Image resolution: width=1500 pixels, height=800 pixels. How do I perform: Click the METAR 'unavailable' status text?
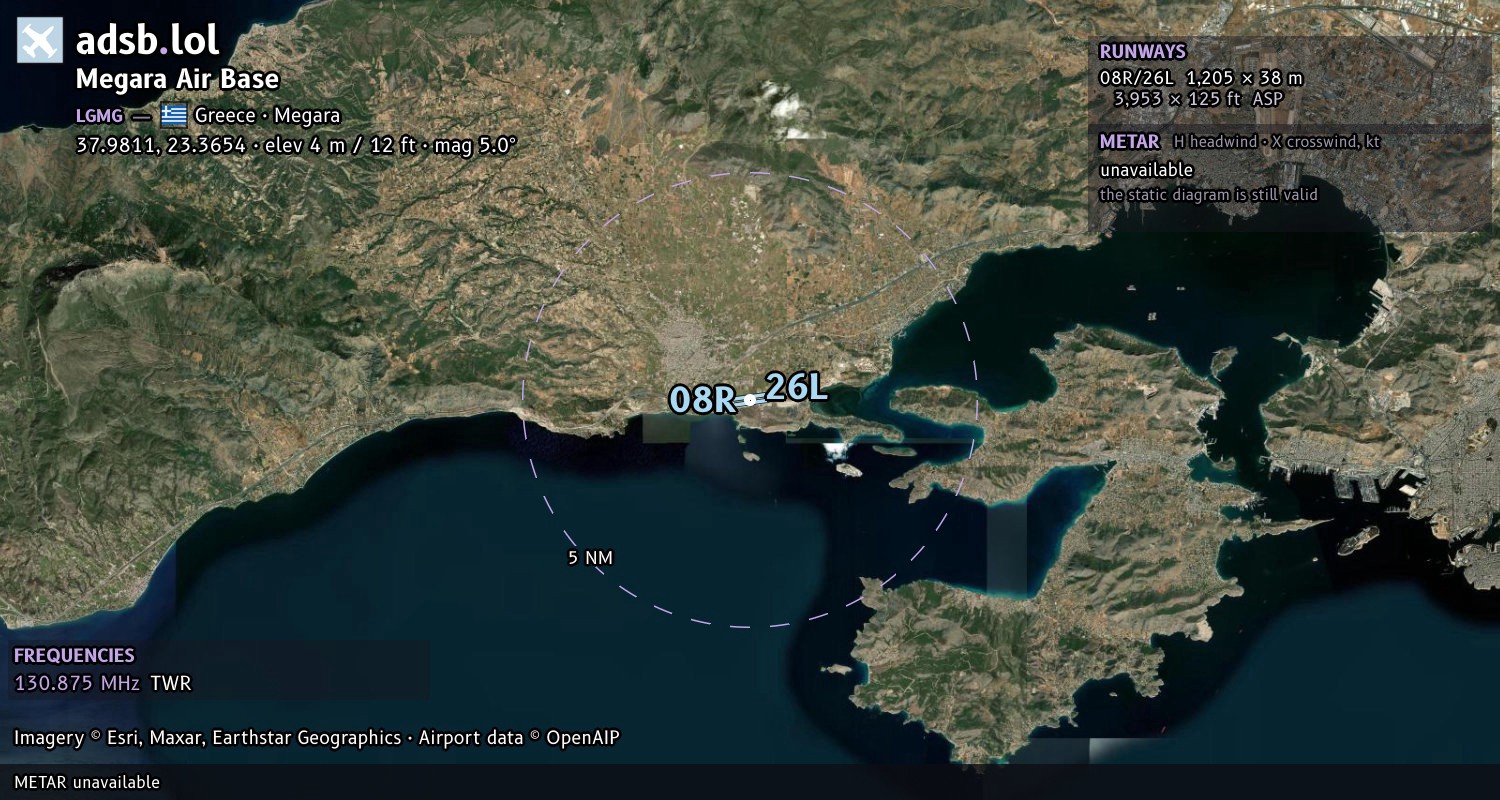1146,170
